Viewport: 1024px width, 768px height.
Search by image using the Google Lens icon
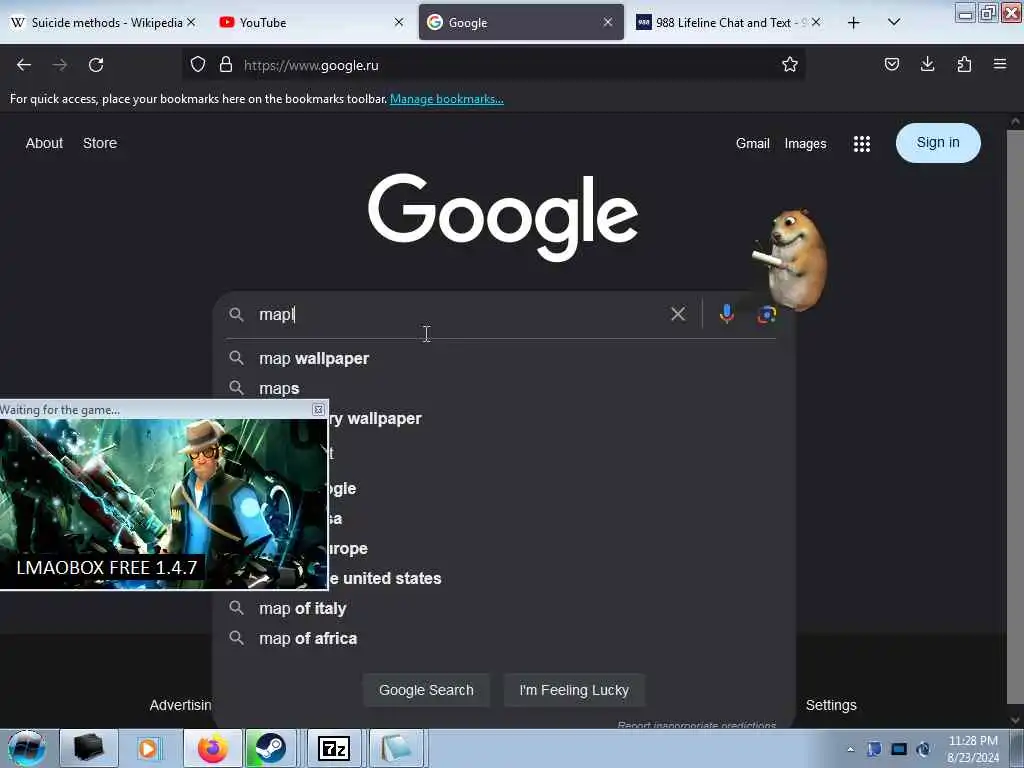pyautogui.click(x=767, y=315)
